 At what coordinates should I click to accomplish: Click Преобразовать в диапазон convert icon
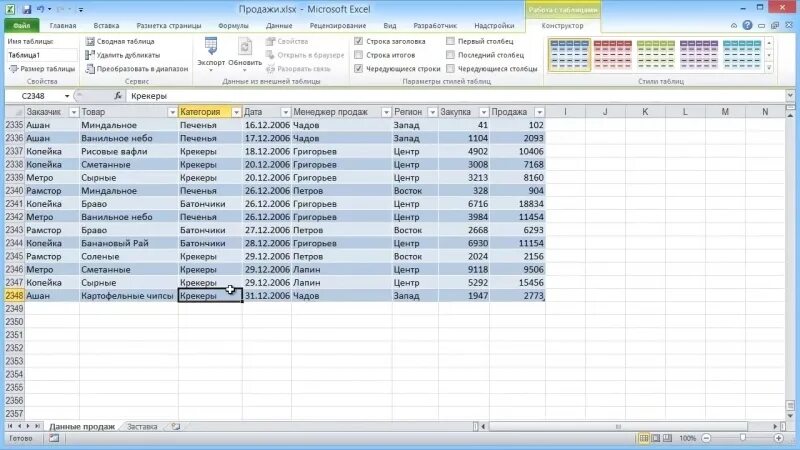point(90,68)
